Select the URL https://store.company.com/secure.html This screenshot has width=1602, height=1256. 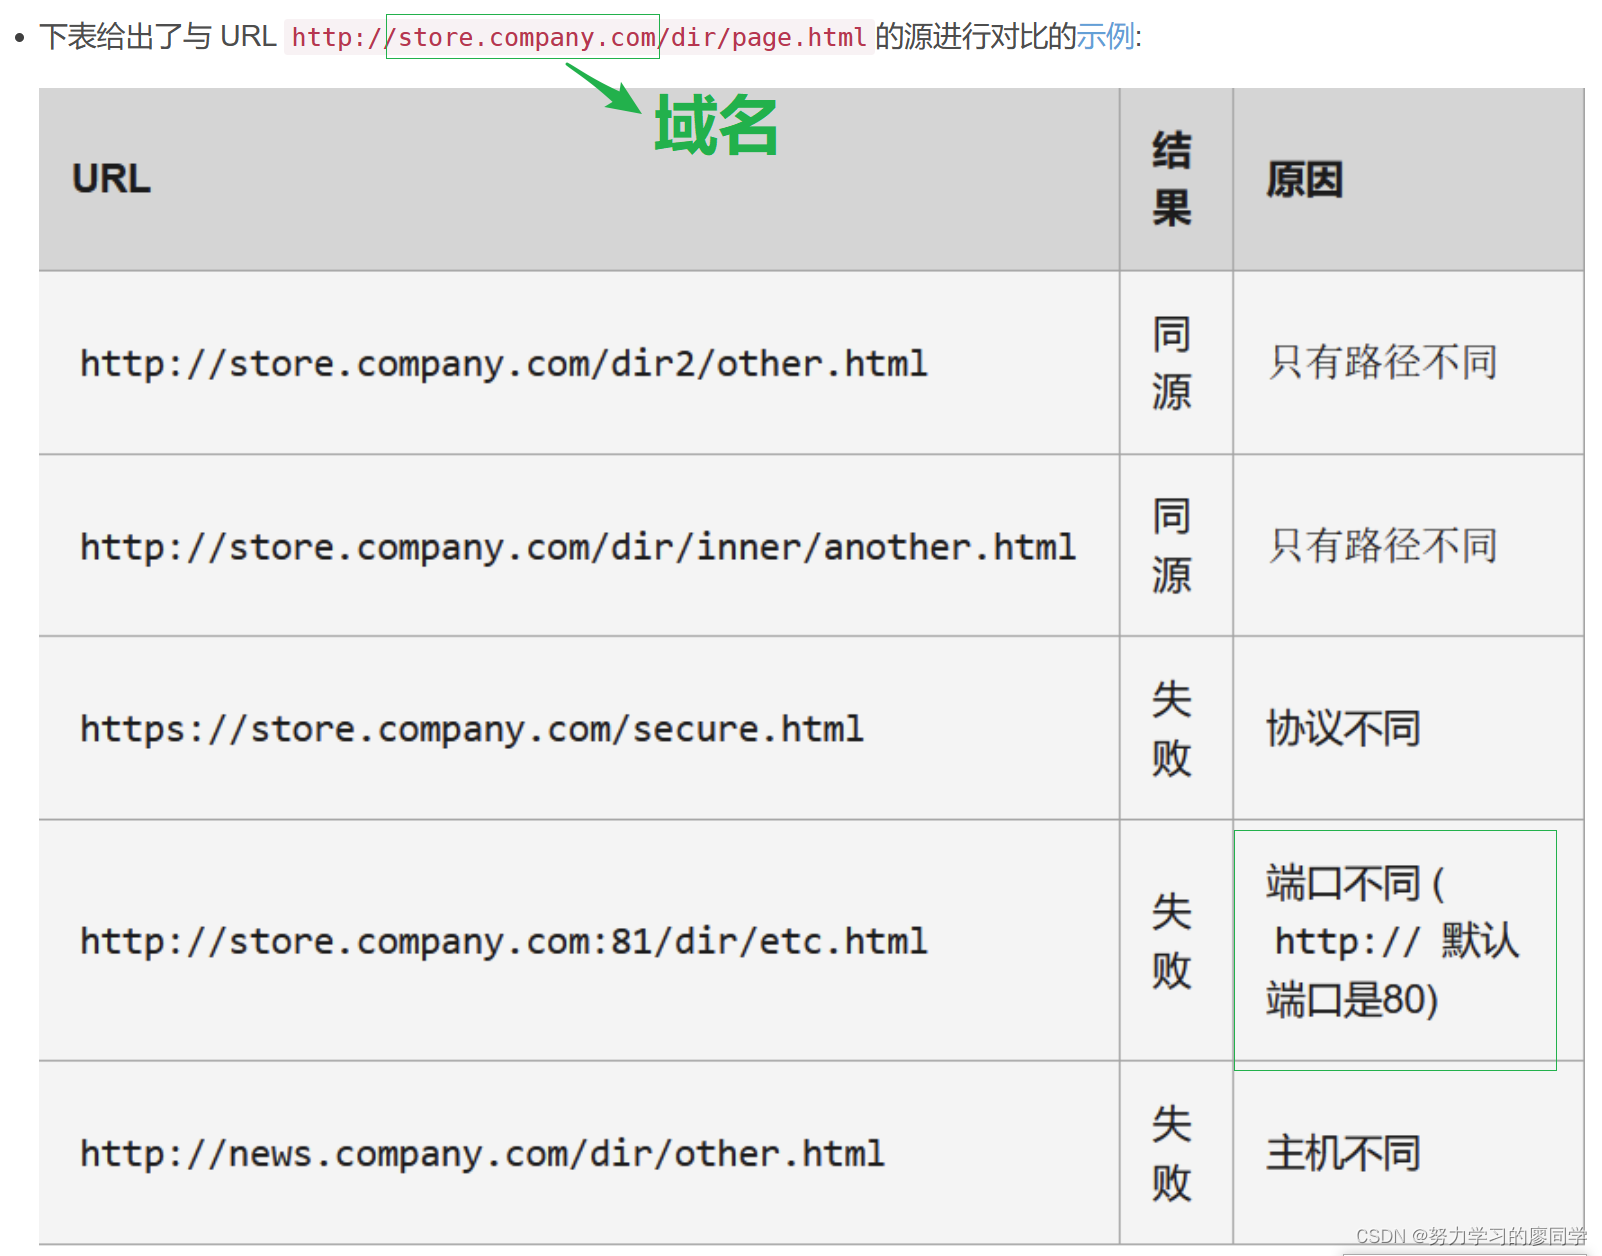pos(470,729)
